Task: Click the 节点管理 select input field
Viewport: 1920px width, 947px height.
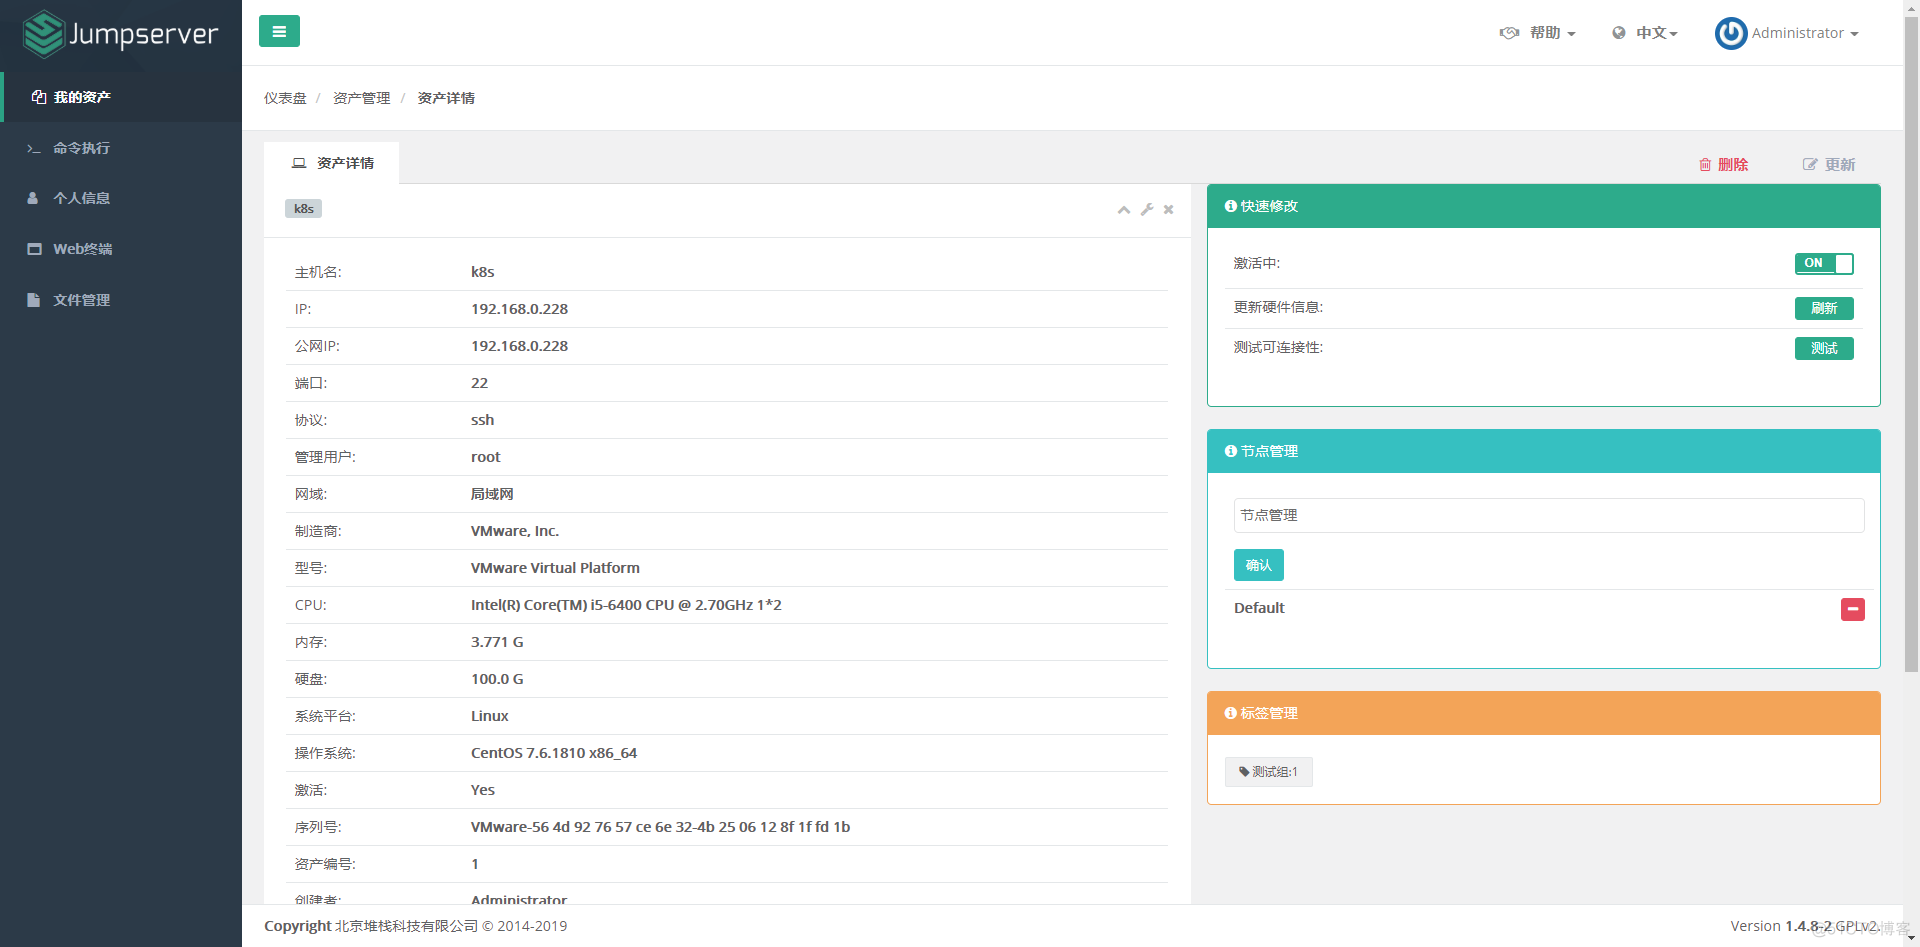Action: [1549, 515]
